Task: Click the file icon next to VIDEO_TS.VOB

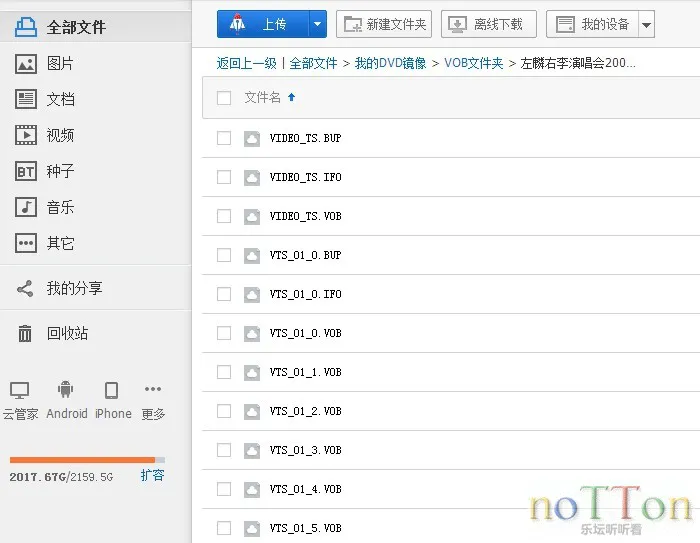Action: [x=252, y=216]
